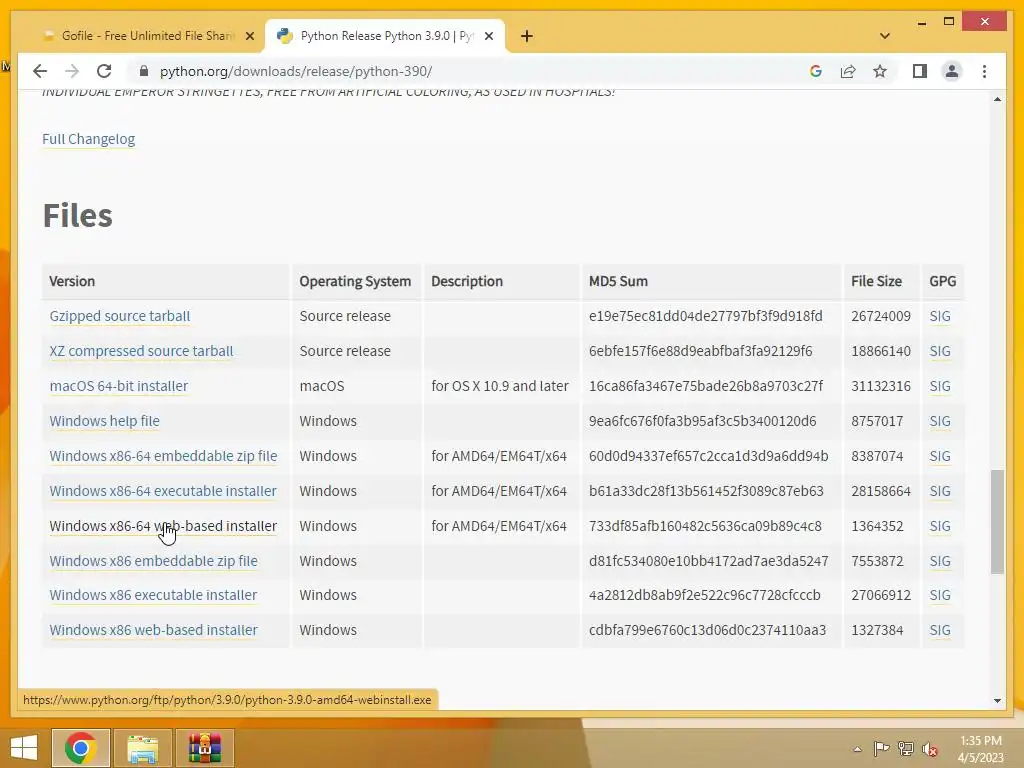Open network status tray icon
The image size is (1024, 768).
(x=906, y=748)
